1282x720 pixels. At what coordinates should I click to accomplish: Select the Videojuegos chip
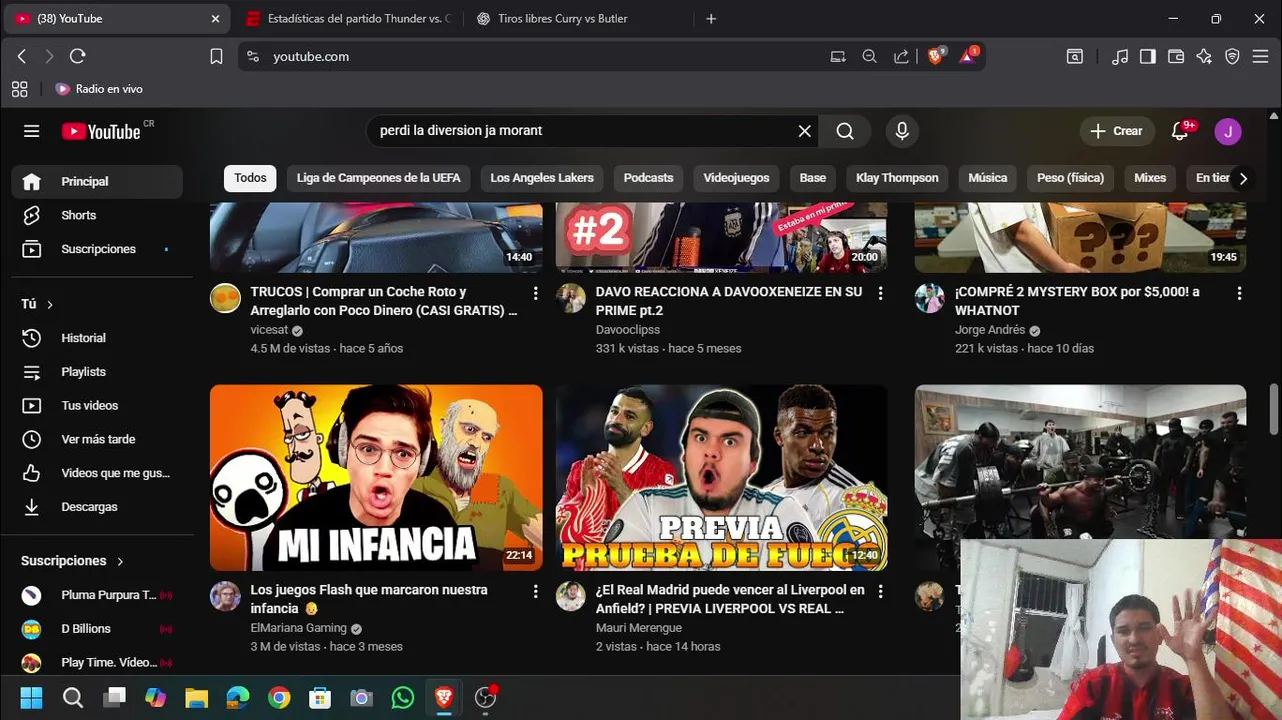(736, 178)
